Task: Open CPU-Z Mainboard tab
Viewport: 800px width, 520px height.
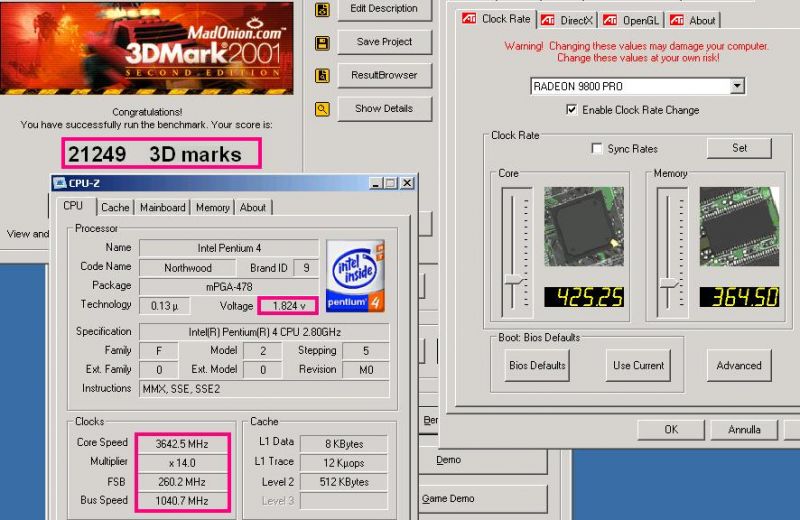Action: tap(163, 207)
